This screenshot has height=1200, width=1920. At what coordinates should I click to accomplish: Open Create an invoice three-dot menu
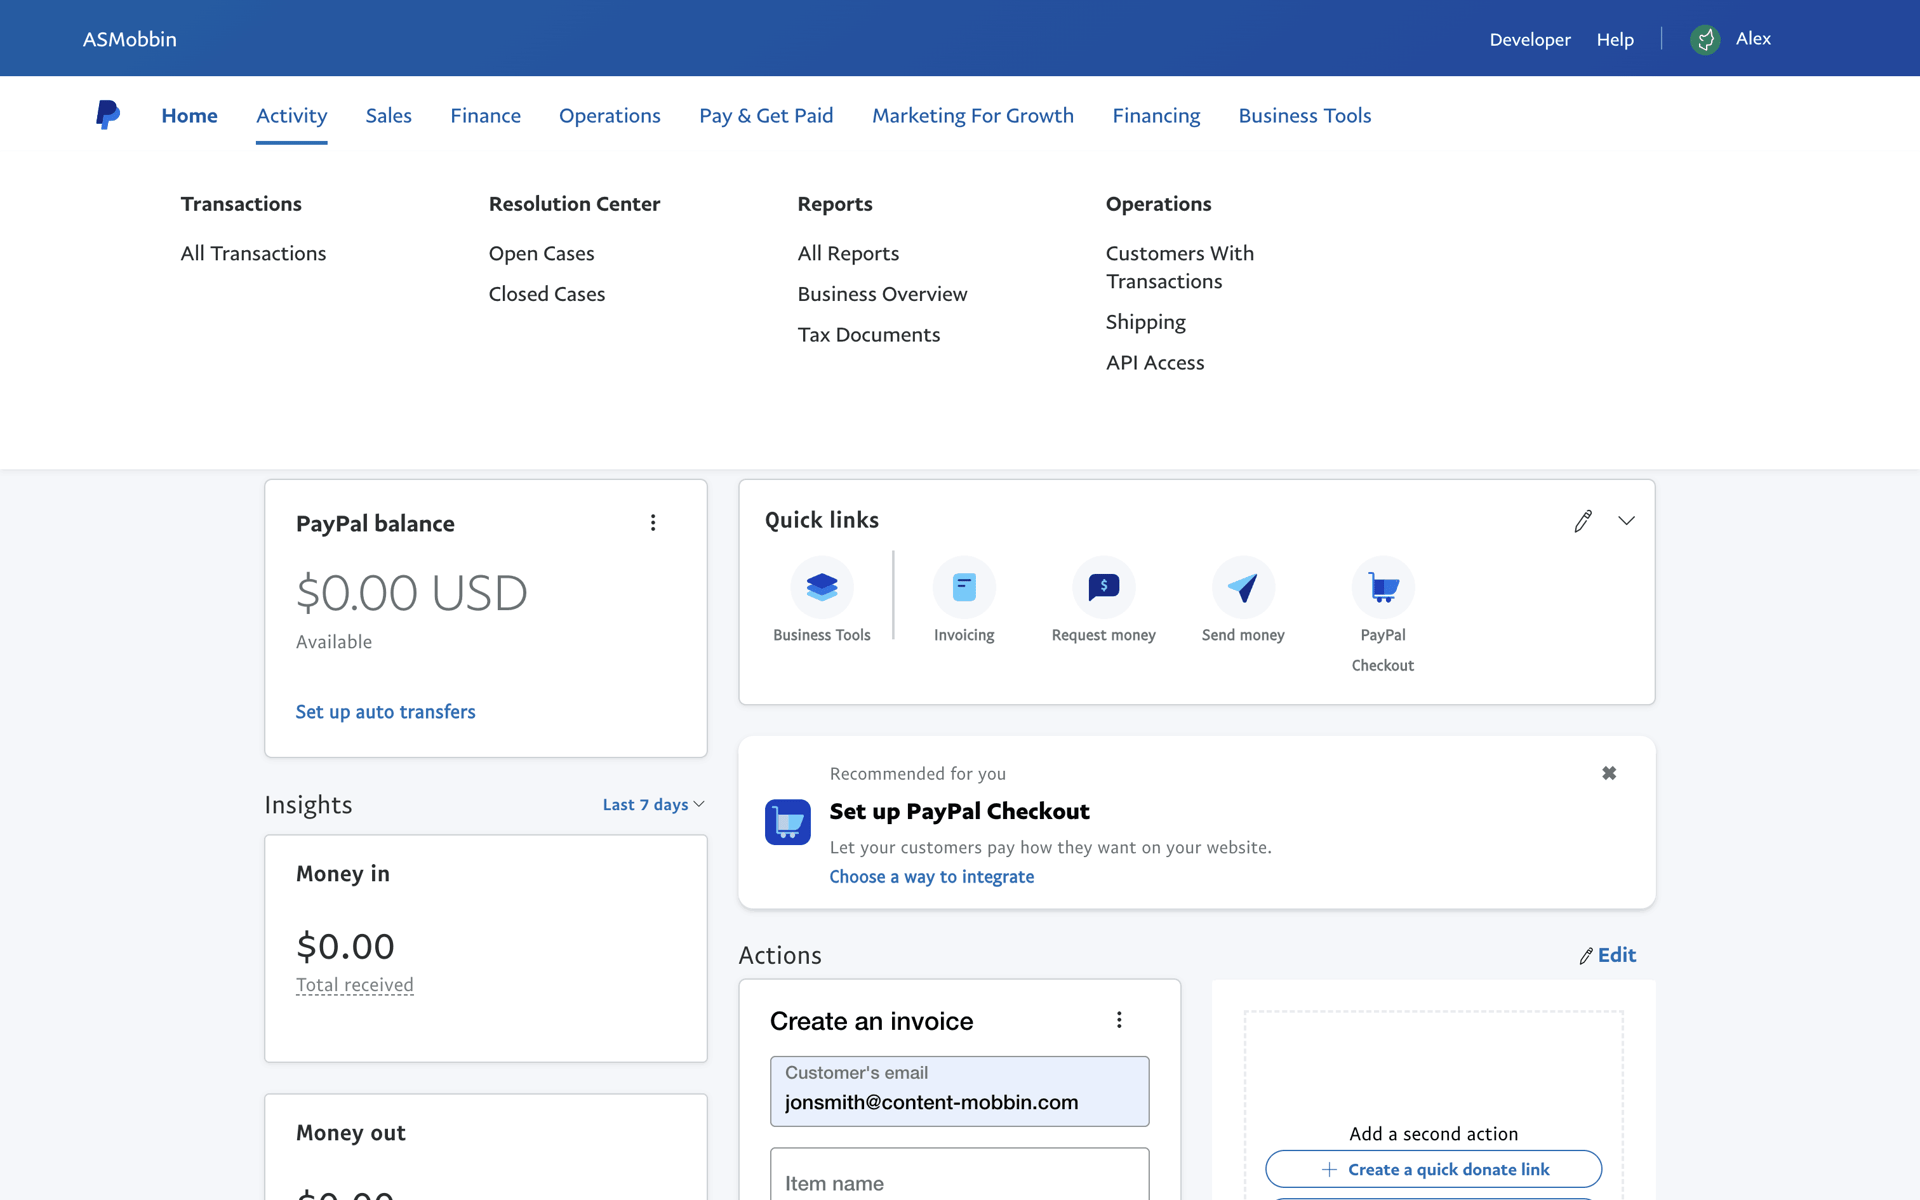(1119, 1019)
